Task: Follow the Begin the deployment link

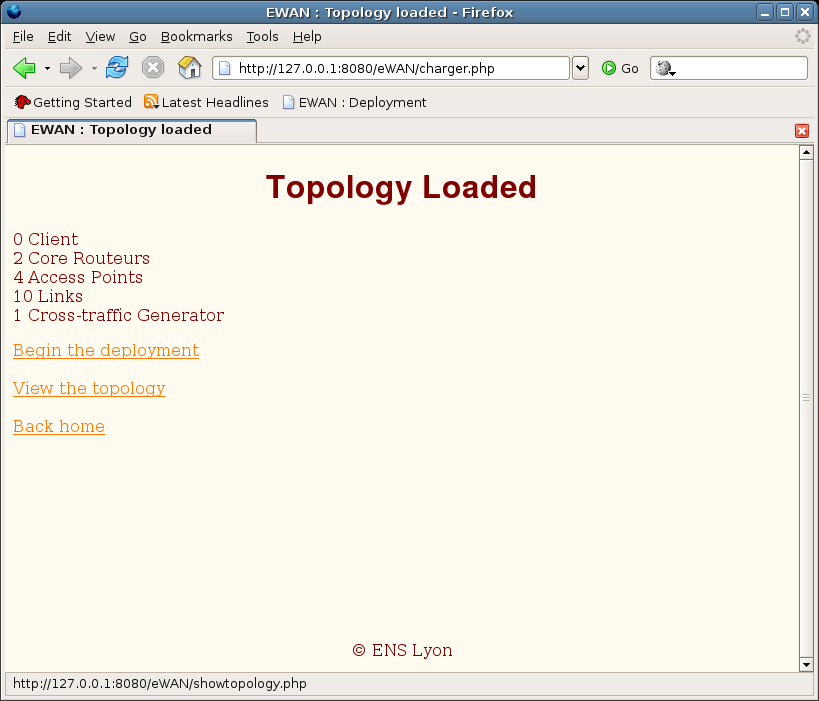Action: point(106,350)
